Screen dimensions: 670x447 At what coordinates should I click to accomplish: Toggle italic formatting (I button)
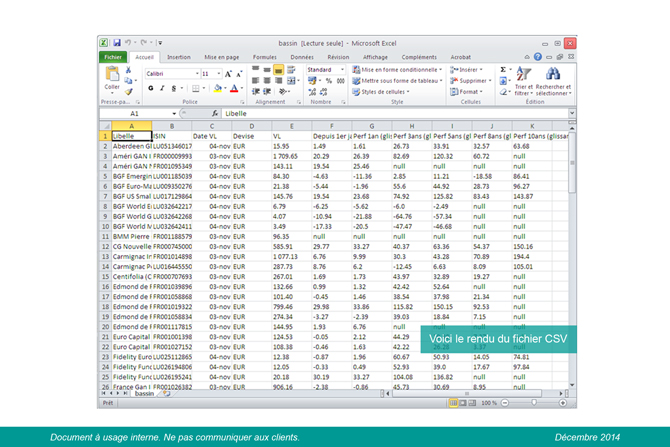[162, 88]
